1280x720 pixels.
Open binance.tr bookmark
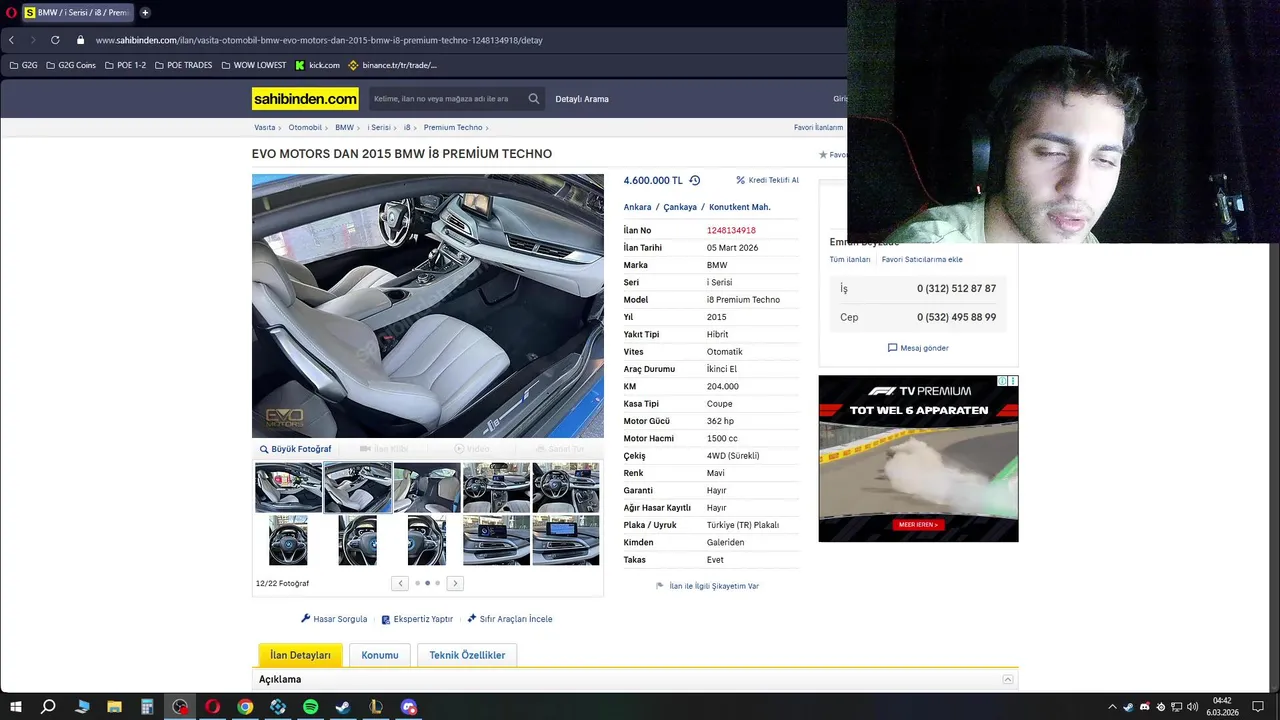pyautogui.click(x=392, y=65)
